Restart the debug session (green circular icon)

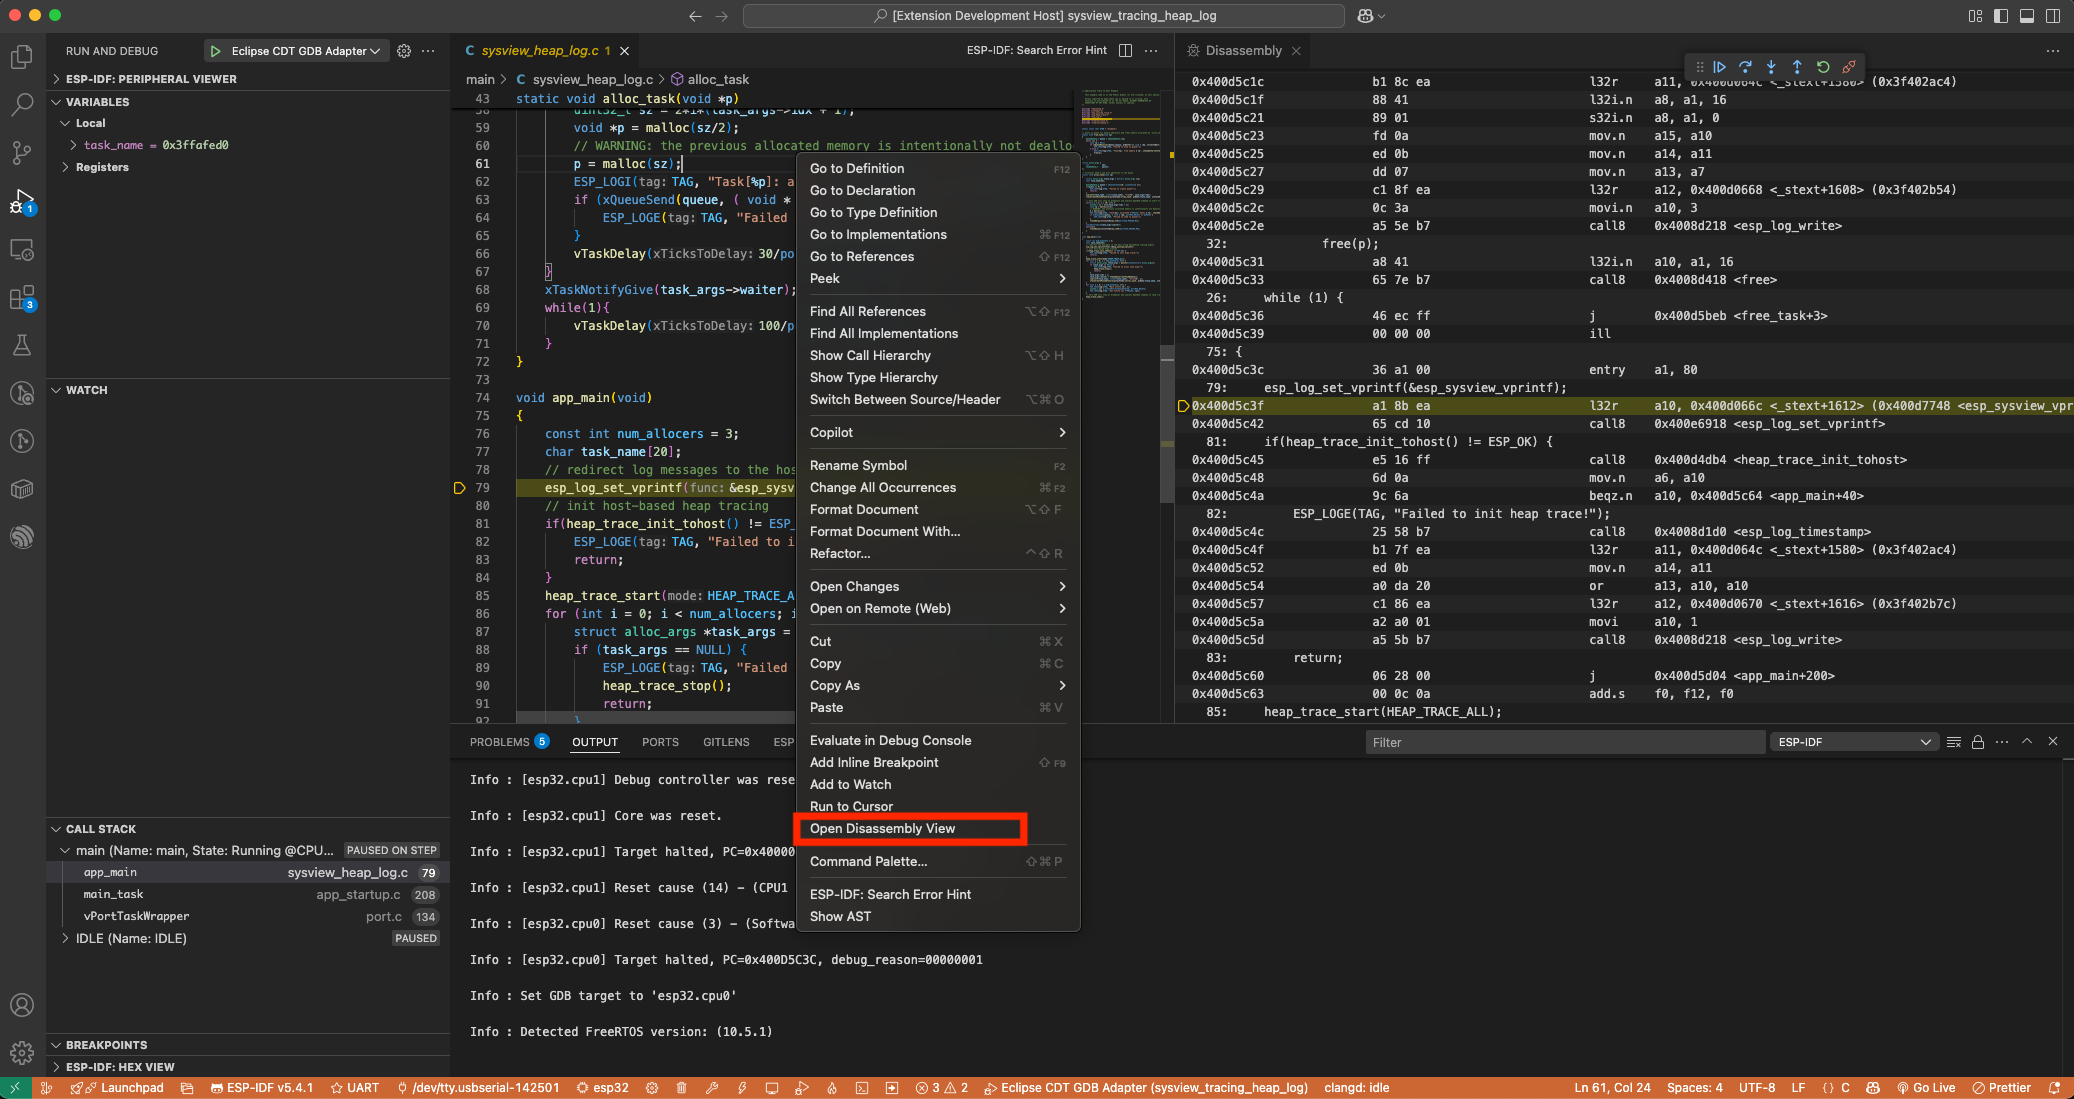tap(1824, 67)
